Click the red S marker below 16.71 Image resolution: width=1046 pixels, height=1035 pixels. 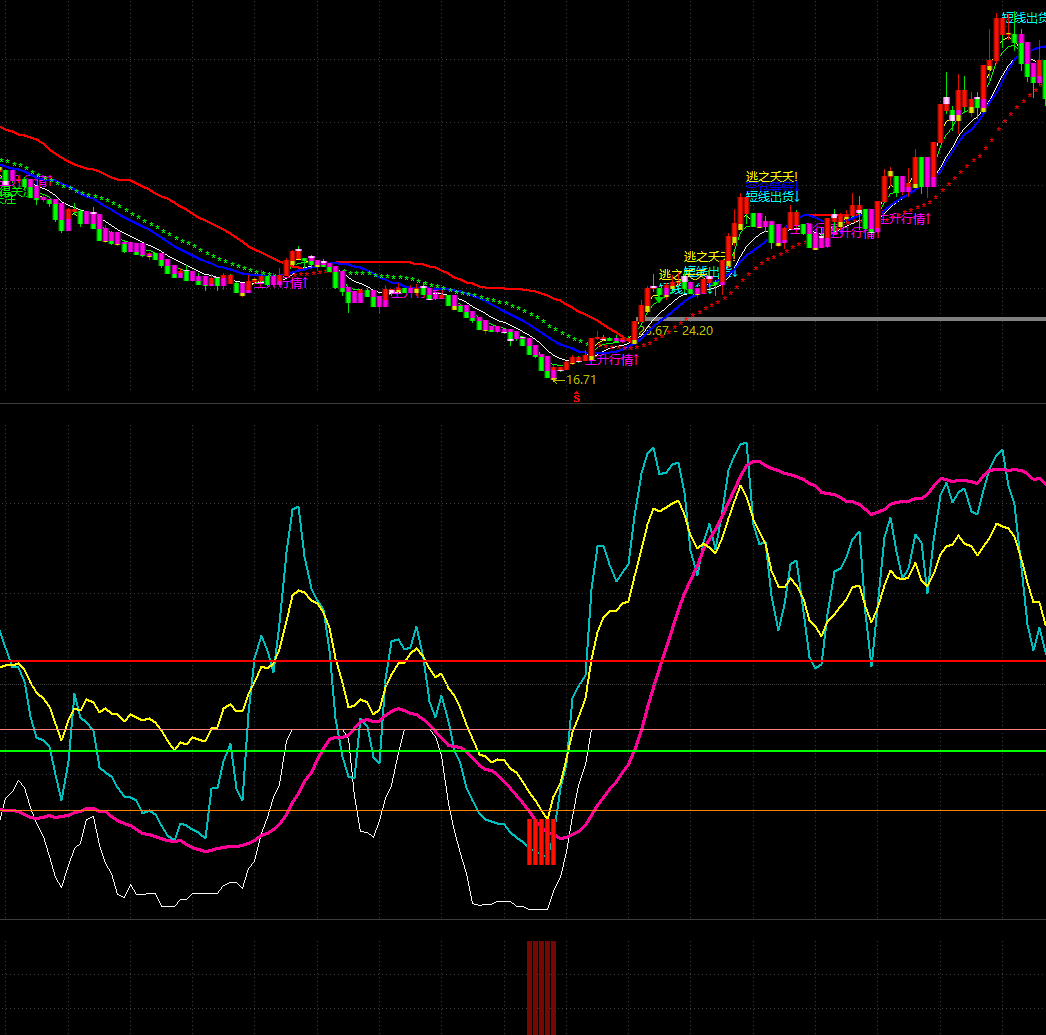tap(577, 397)
